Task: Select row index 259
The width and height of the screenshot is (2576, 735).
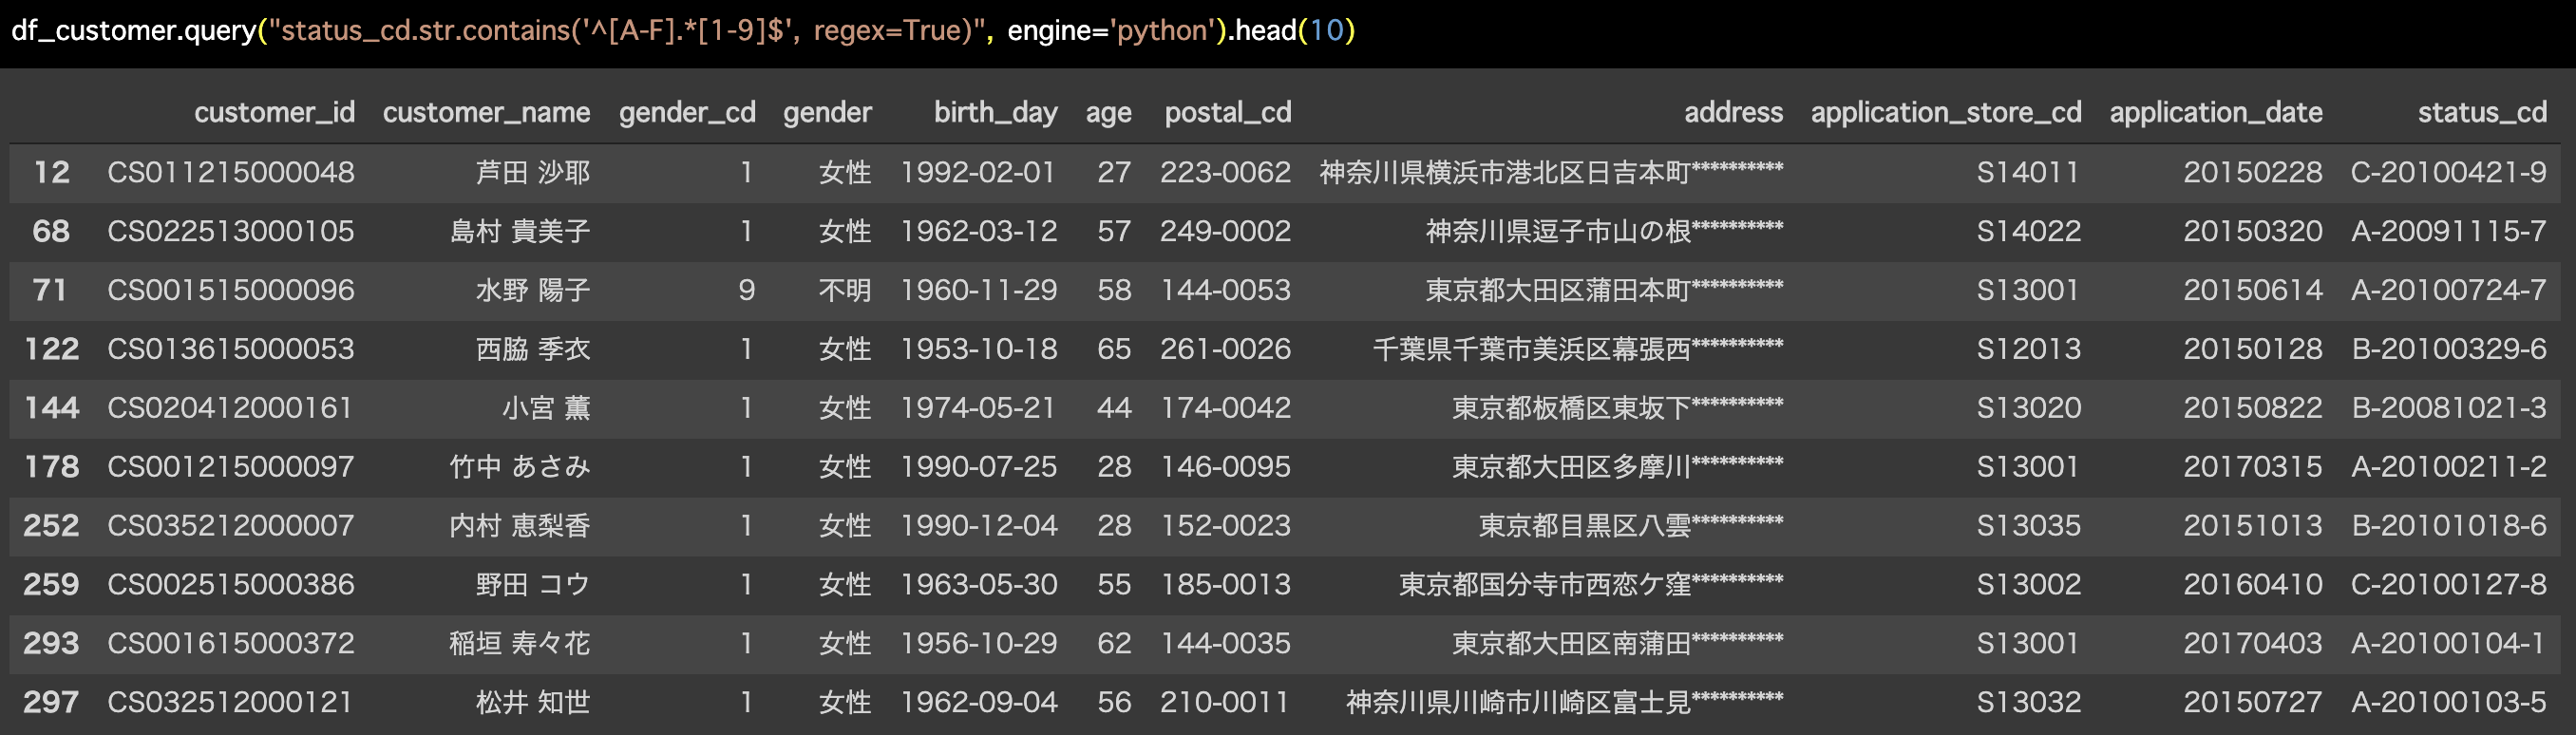Action: [x=51, y=585]
